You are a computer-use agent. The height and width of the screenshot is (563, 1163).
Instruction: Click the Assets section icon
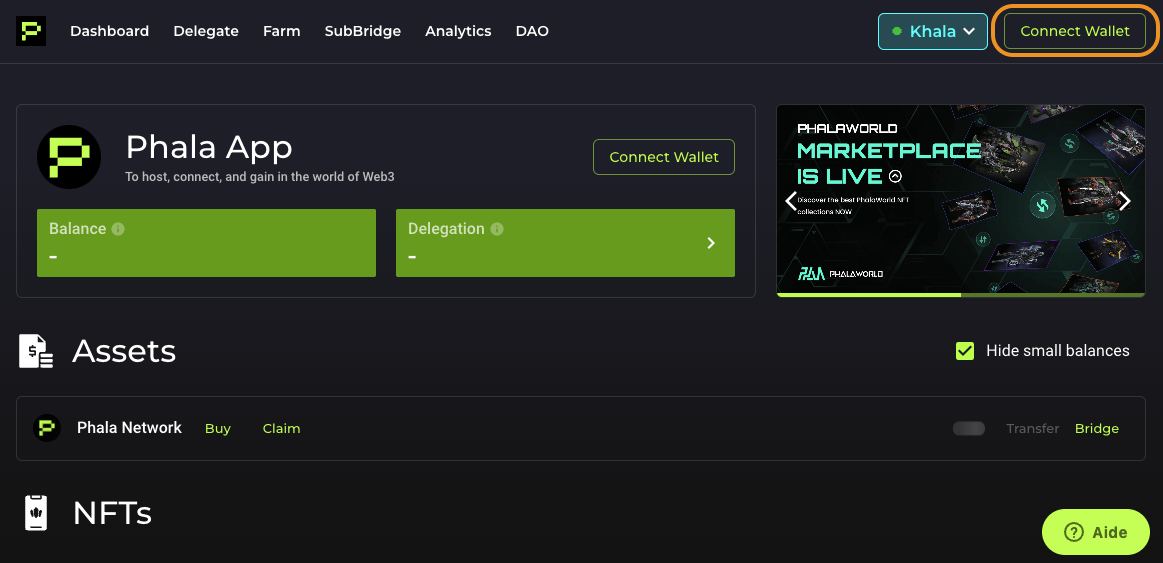36,351
